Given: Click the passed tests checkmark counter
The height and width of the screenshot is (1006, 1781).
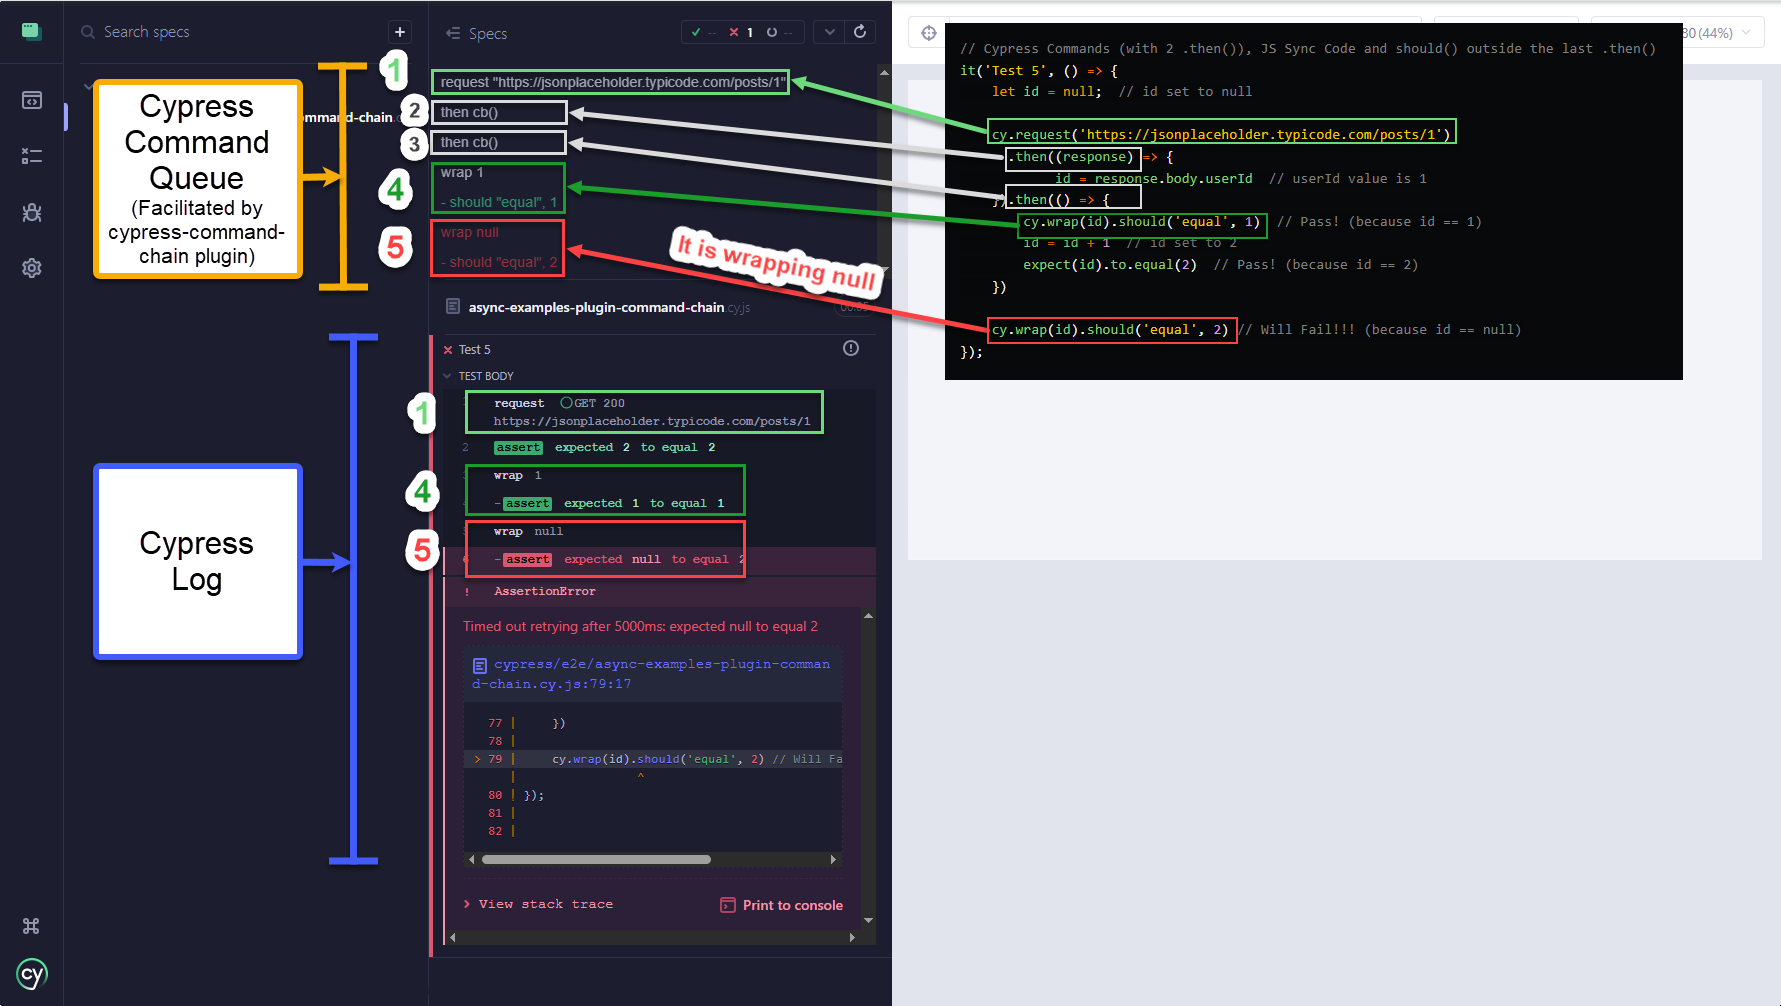Looking at the screenshot, I should [x=703, y=32].
